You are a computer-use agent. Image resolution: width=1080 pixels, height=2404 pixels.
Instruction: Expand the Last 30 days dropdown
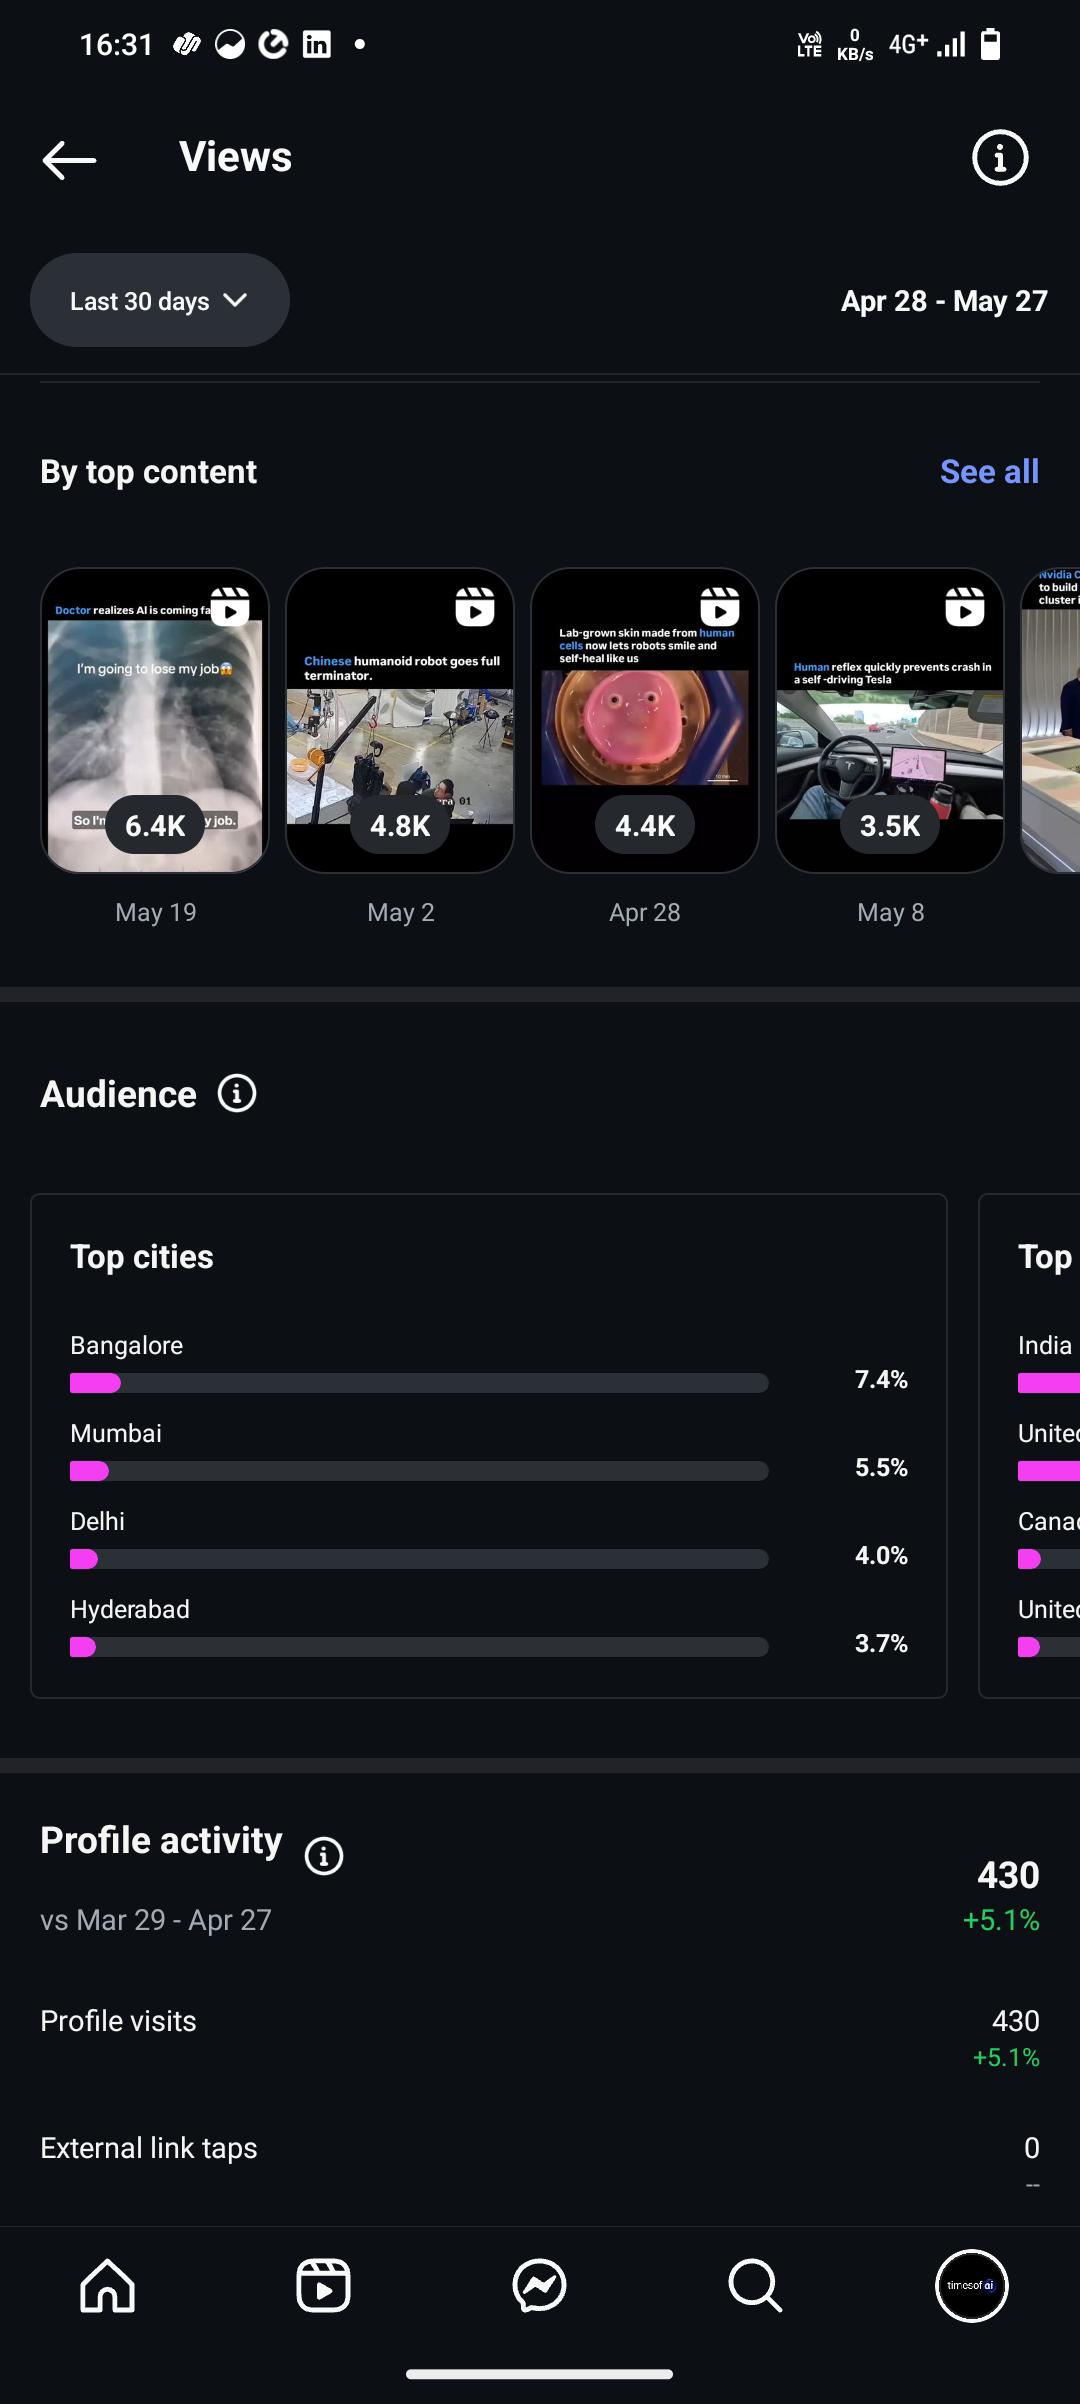click(x=160, y=301)
